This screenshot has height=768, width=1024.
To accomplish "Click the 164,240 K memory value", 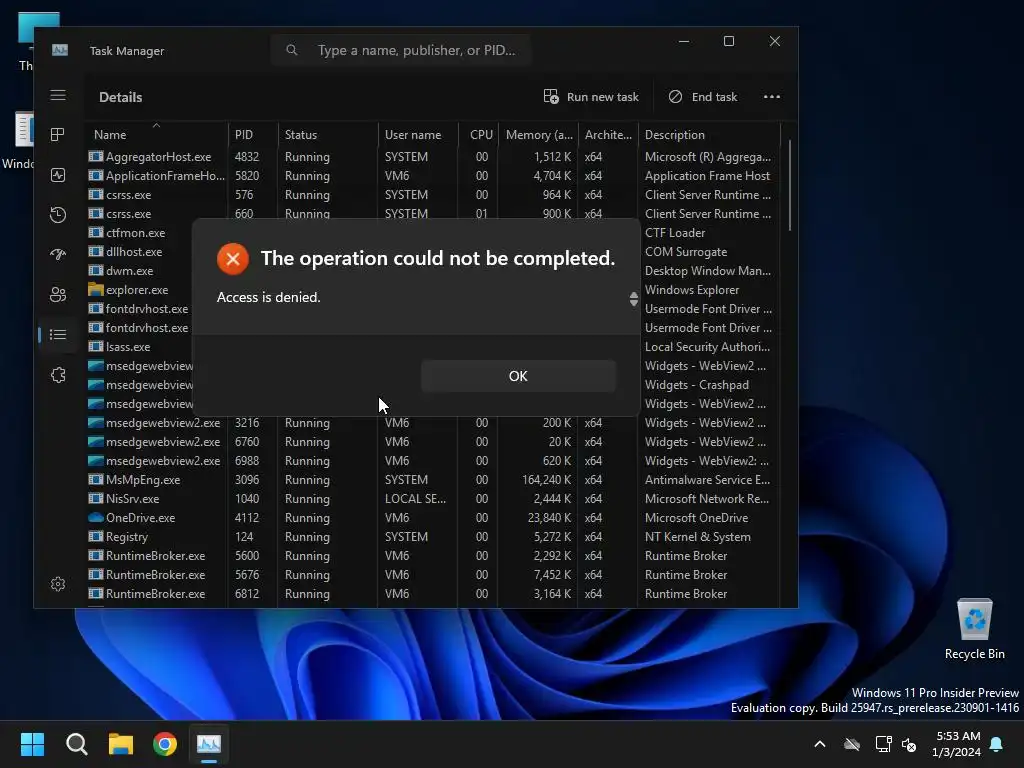I will coord(546,479).
